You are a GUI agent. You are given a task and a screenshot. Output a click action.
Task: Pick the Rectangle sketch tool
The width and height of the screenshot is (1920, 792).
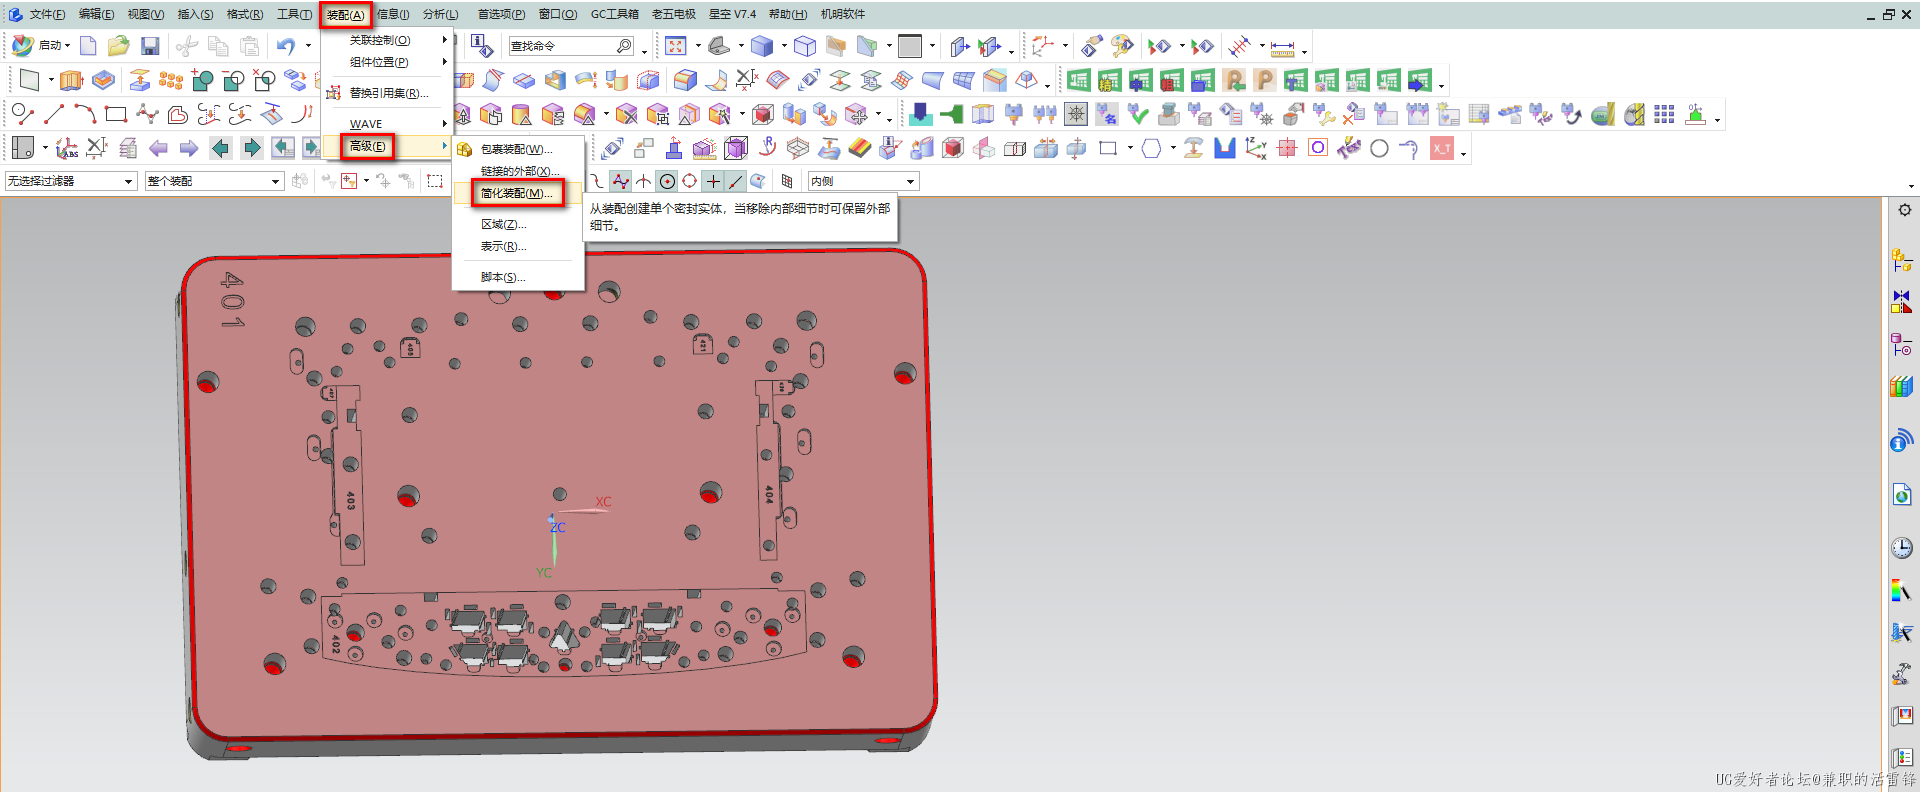click(x=116, y=114)
